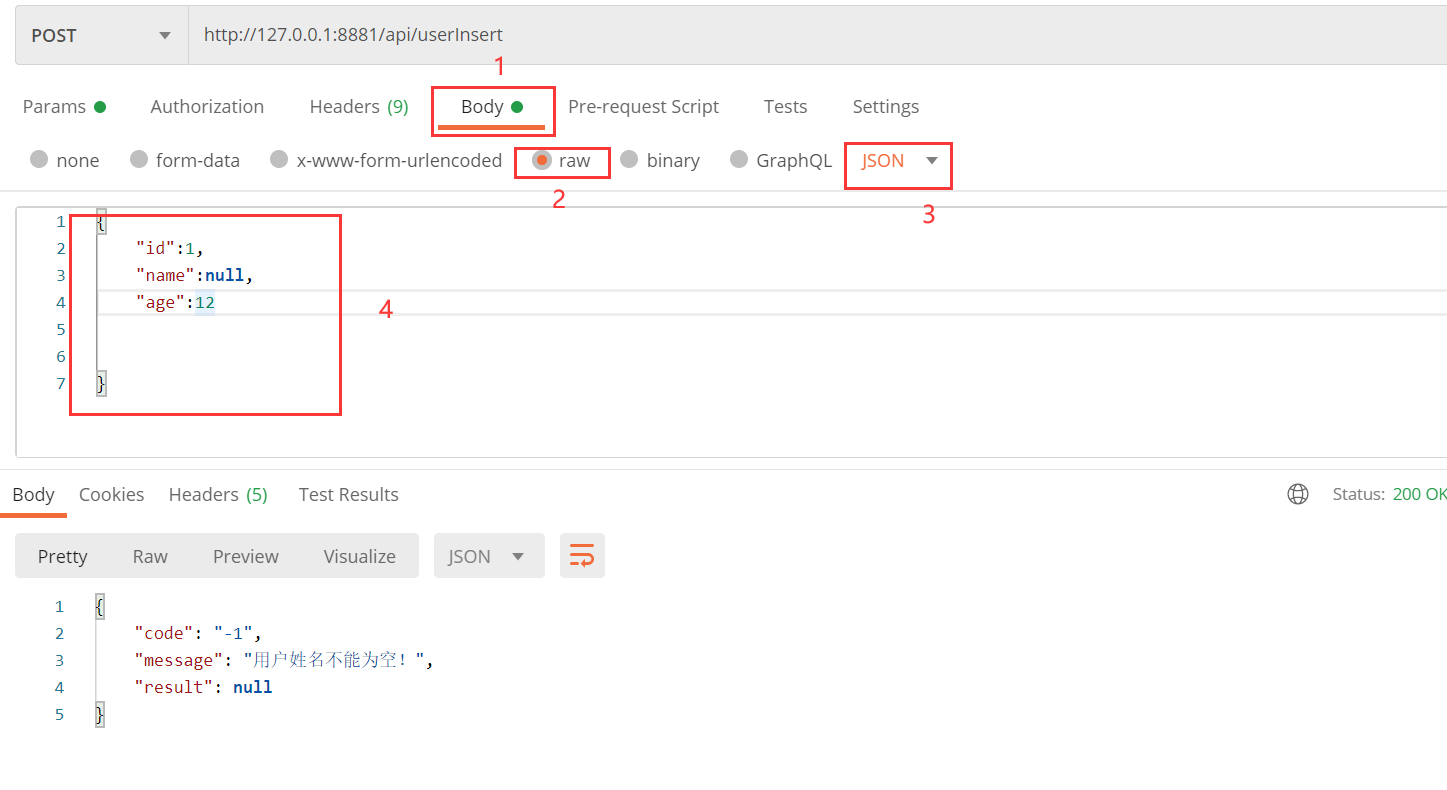Choose the GraphQL body type
Image resolution: width=1447 pixels, height=790 pixels.
tap(781, 160)
